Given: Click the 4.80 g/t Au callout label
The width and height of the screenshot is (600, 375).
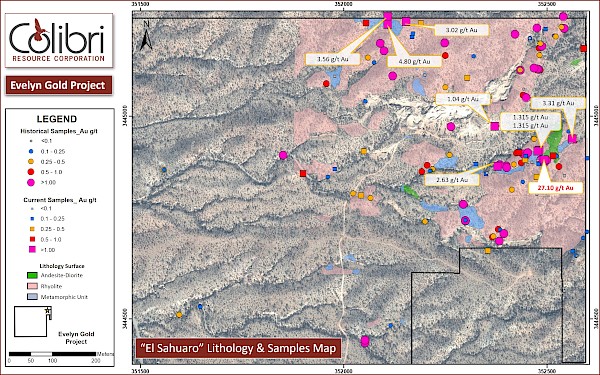Looking at the screenshot, I should tap(414, 61).
